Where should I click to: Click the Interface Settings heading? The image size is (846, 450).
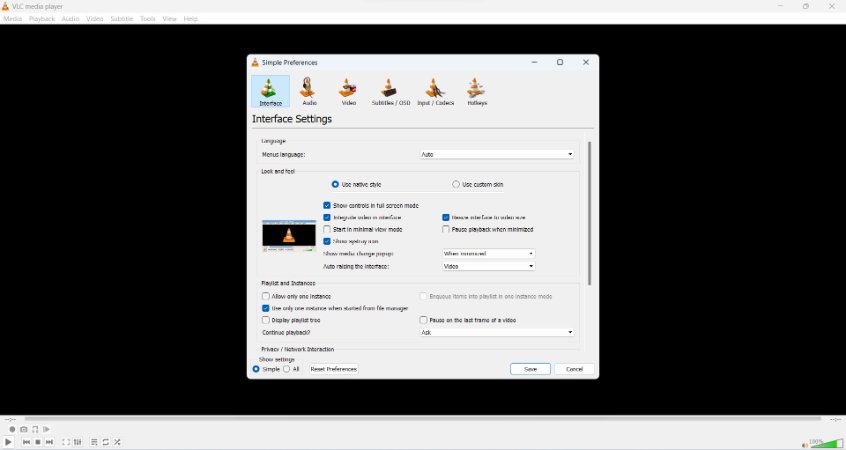point(292,119)
